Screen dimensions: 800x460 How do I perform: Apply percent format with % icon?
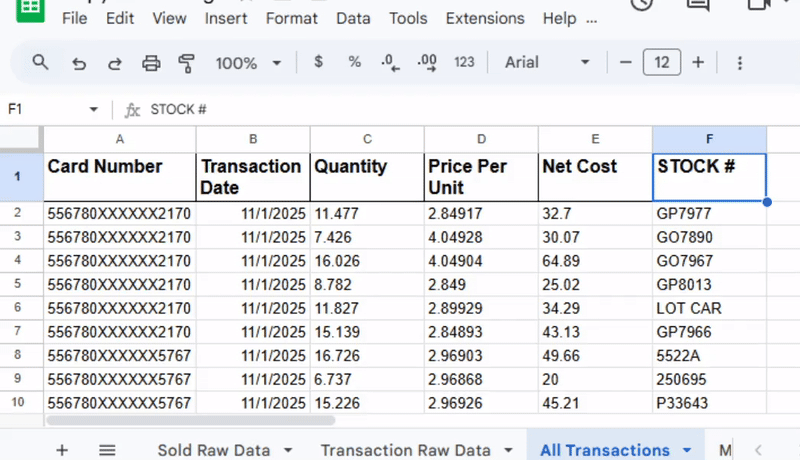pyautogui.click(x=354, y=62)
